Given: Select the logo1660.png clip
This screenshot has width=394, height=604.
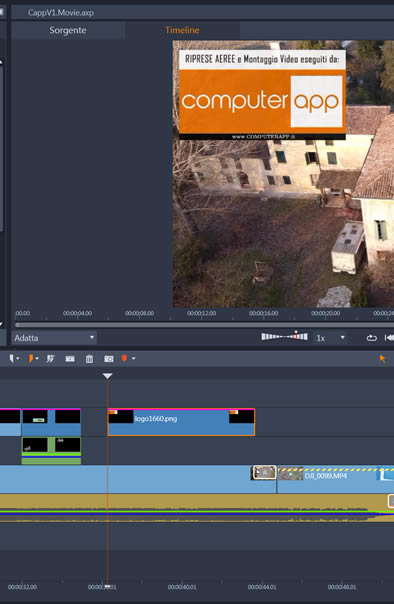Looking at the screenshot, I should 181,422.
